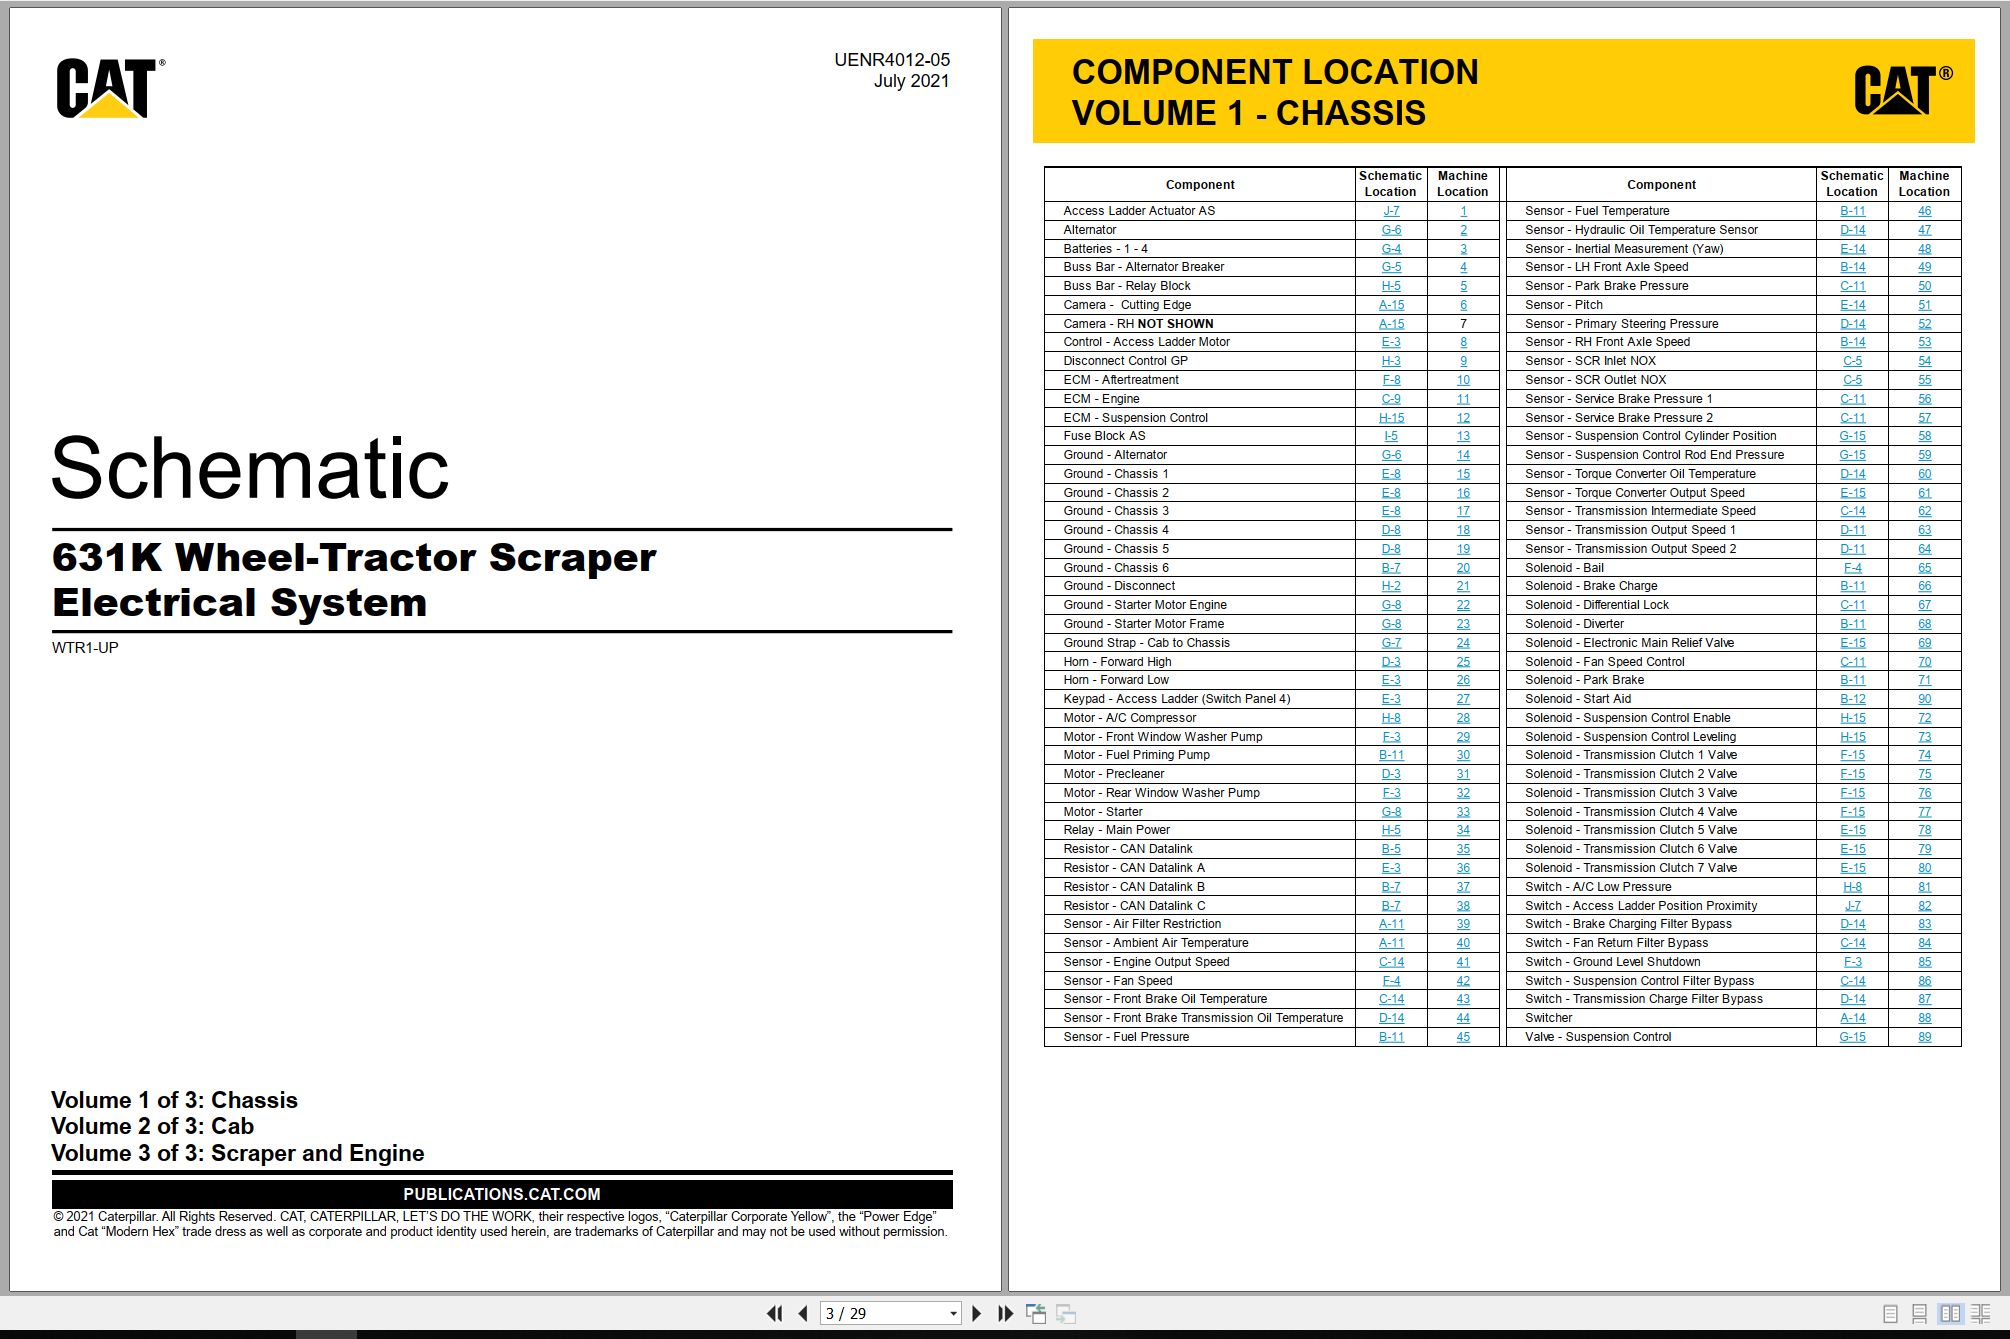Open schematic location A-11 for Air Filter Restriction sensor
The image size is (2010, 1339).
(x=1391, y=924)
